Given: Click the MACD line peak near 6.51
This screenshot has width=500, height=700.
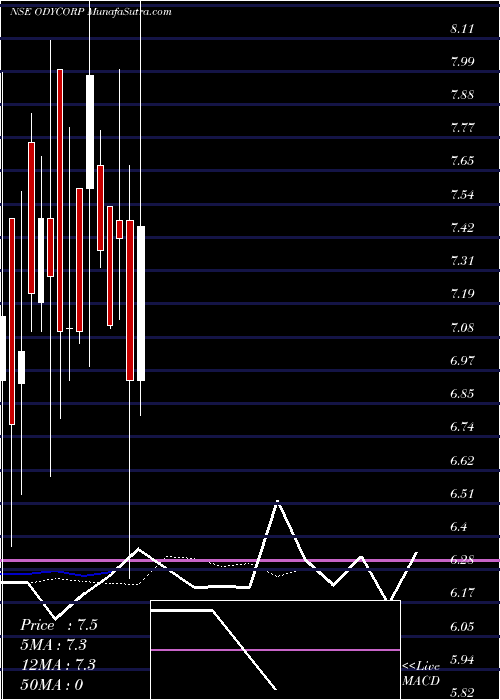Looking at the screenshot, I should pyautogui.click(x=278, y=502).
